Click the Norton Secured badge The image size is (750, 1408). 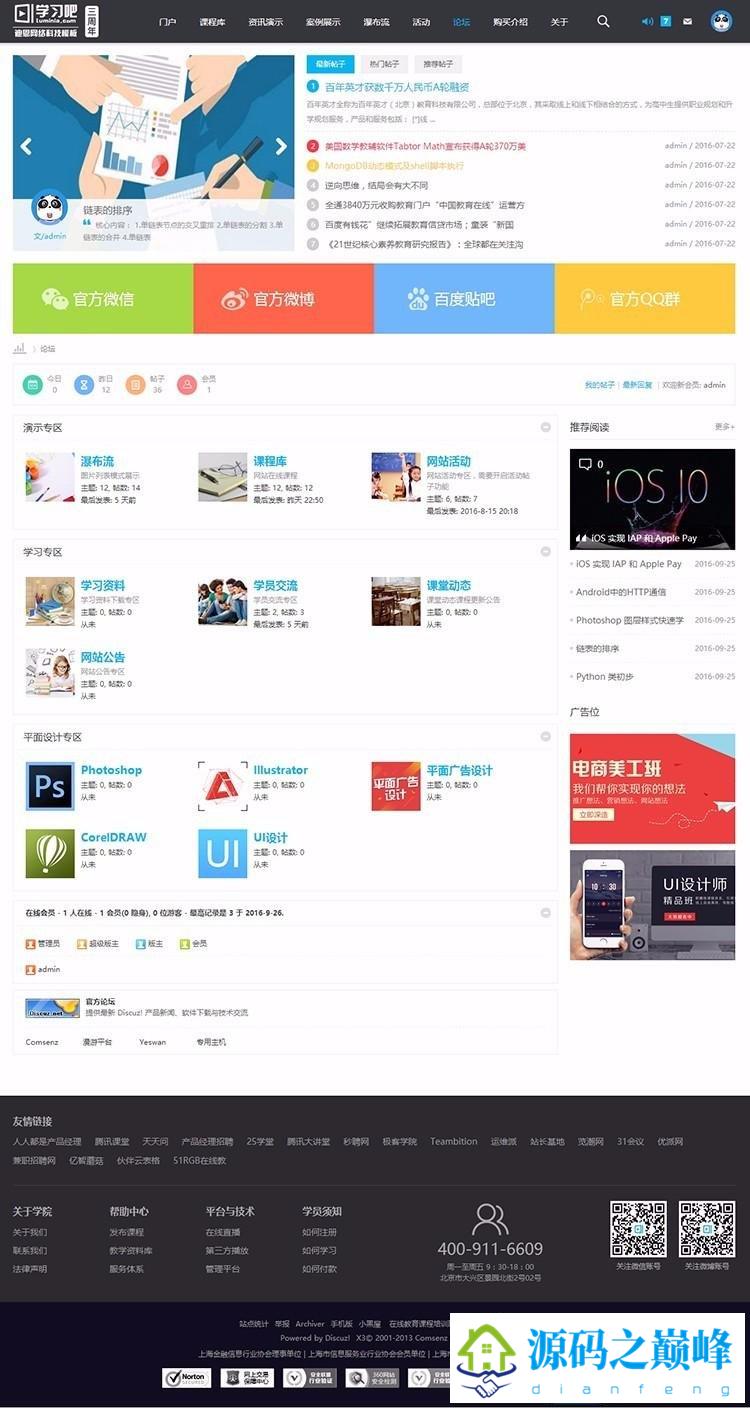click(x=187, y=1378)
